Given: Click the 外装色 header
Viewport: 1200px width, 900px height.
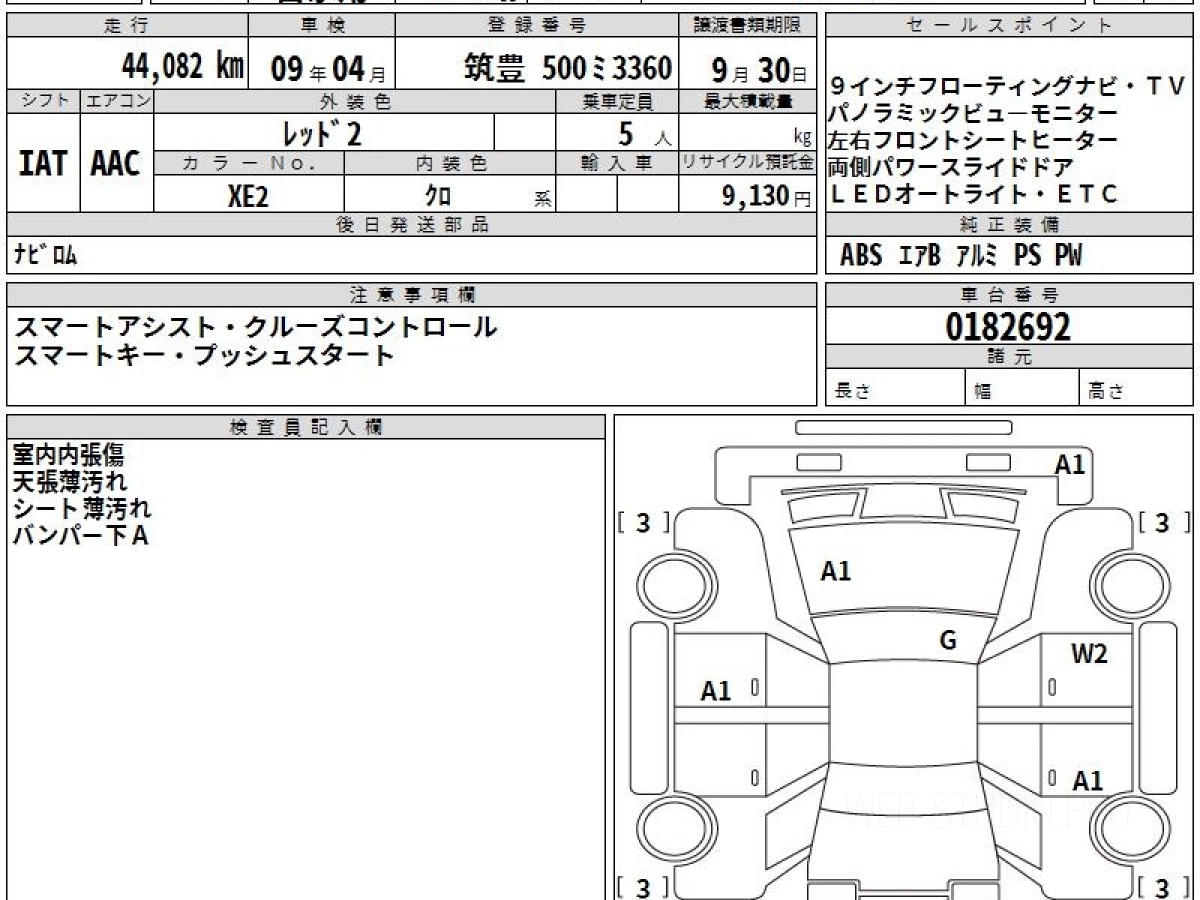Looking at the screenshot, I should [354, 101].
